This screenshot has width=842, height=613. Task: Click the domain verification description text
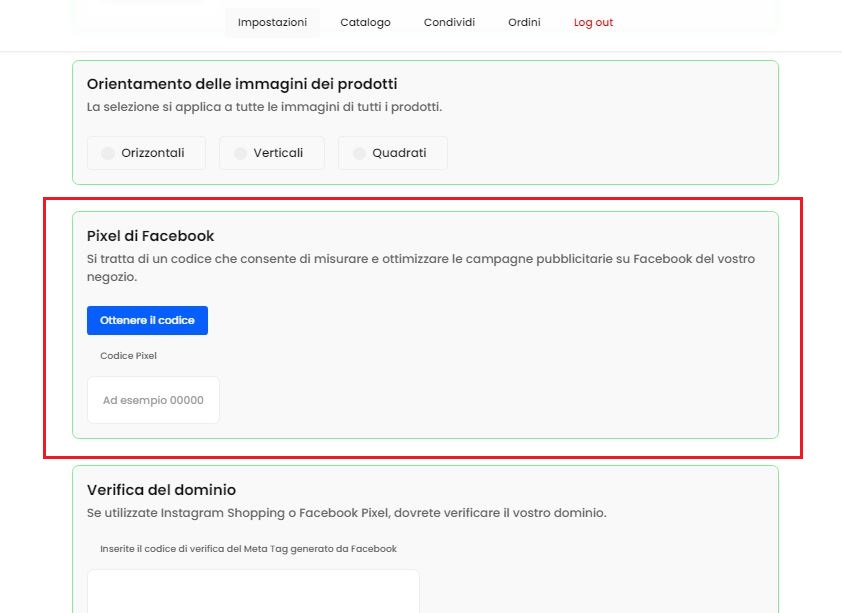point(346,513)
